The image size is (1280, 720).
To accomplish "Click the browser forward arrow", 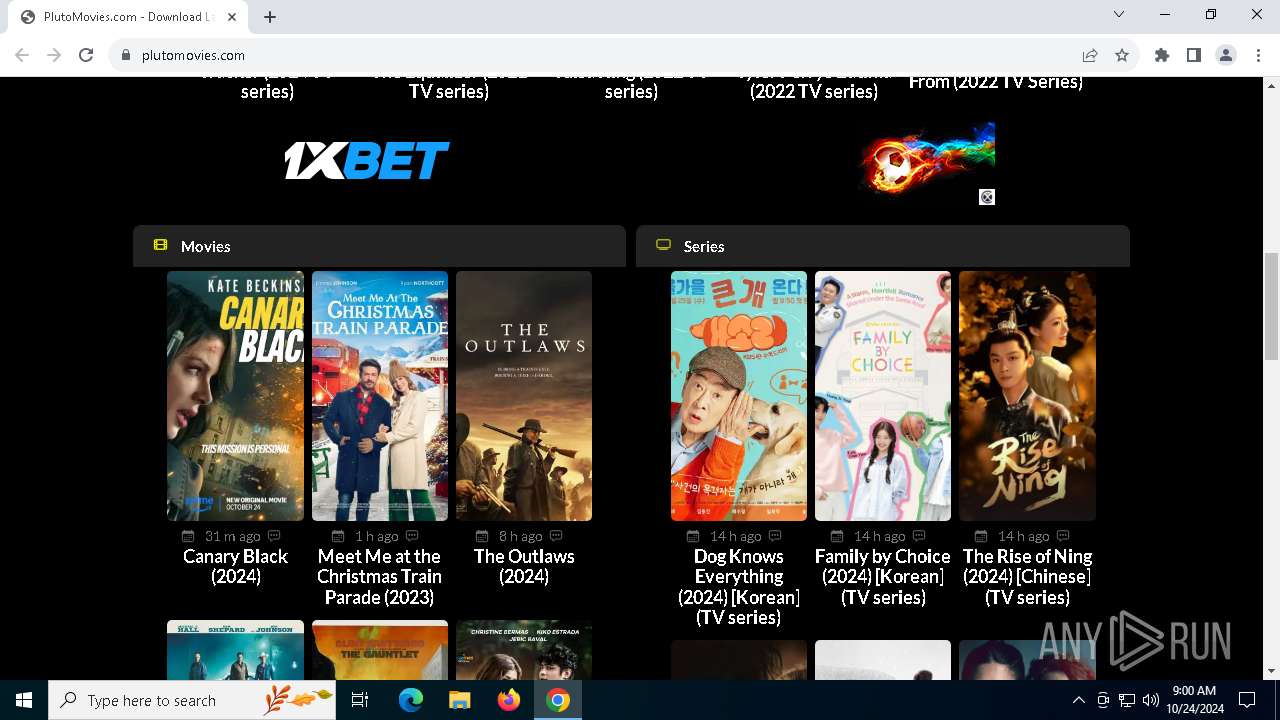I will click(54, 55).
